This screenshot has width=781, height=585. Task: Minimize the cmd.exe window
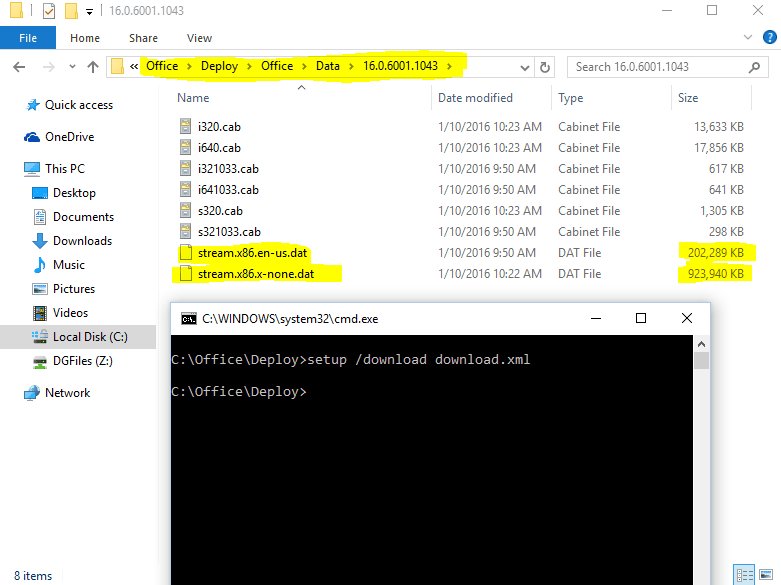[x=596, y=318]
